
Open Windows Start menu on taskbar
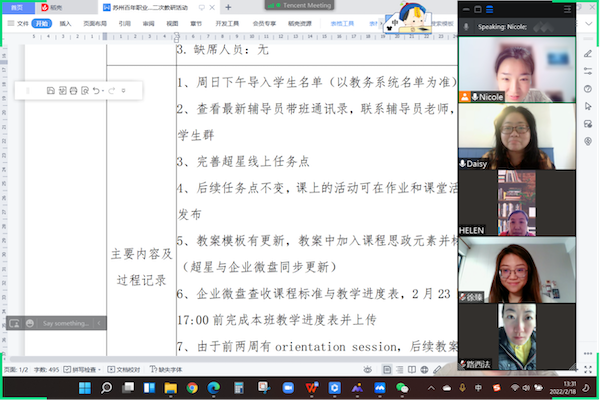pyautogui.click(x=85, y=387)
